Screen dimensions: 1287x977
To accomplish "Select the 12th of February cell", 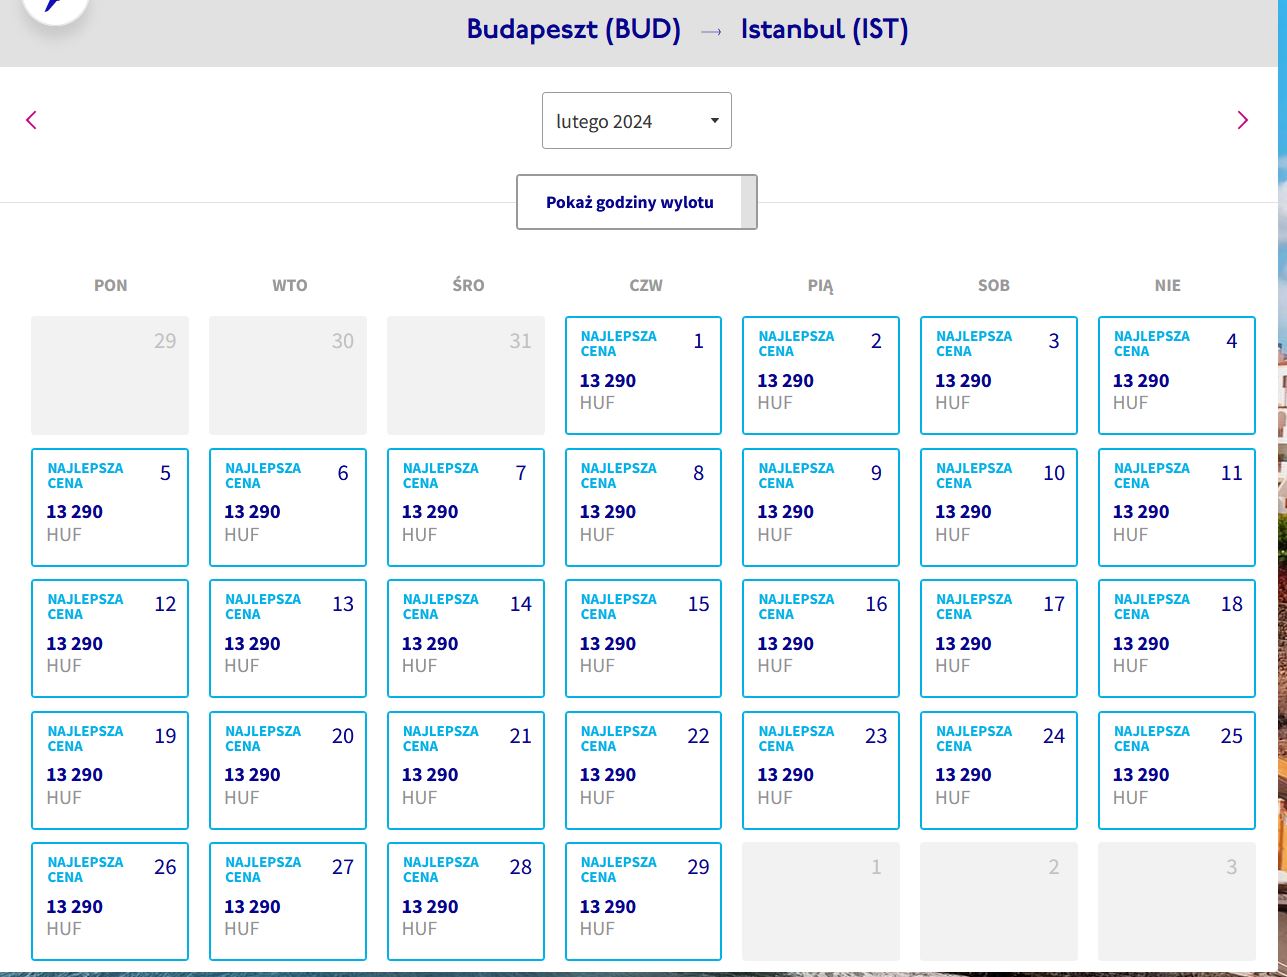I will [110, 638].
